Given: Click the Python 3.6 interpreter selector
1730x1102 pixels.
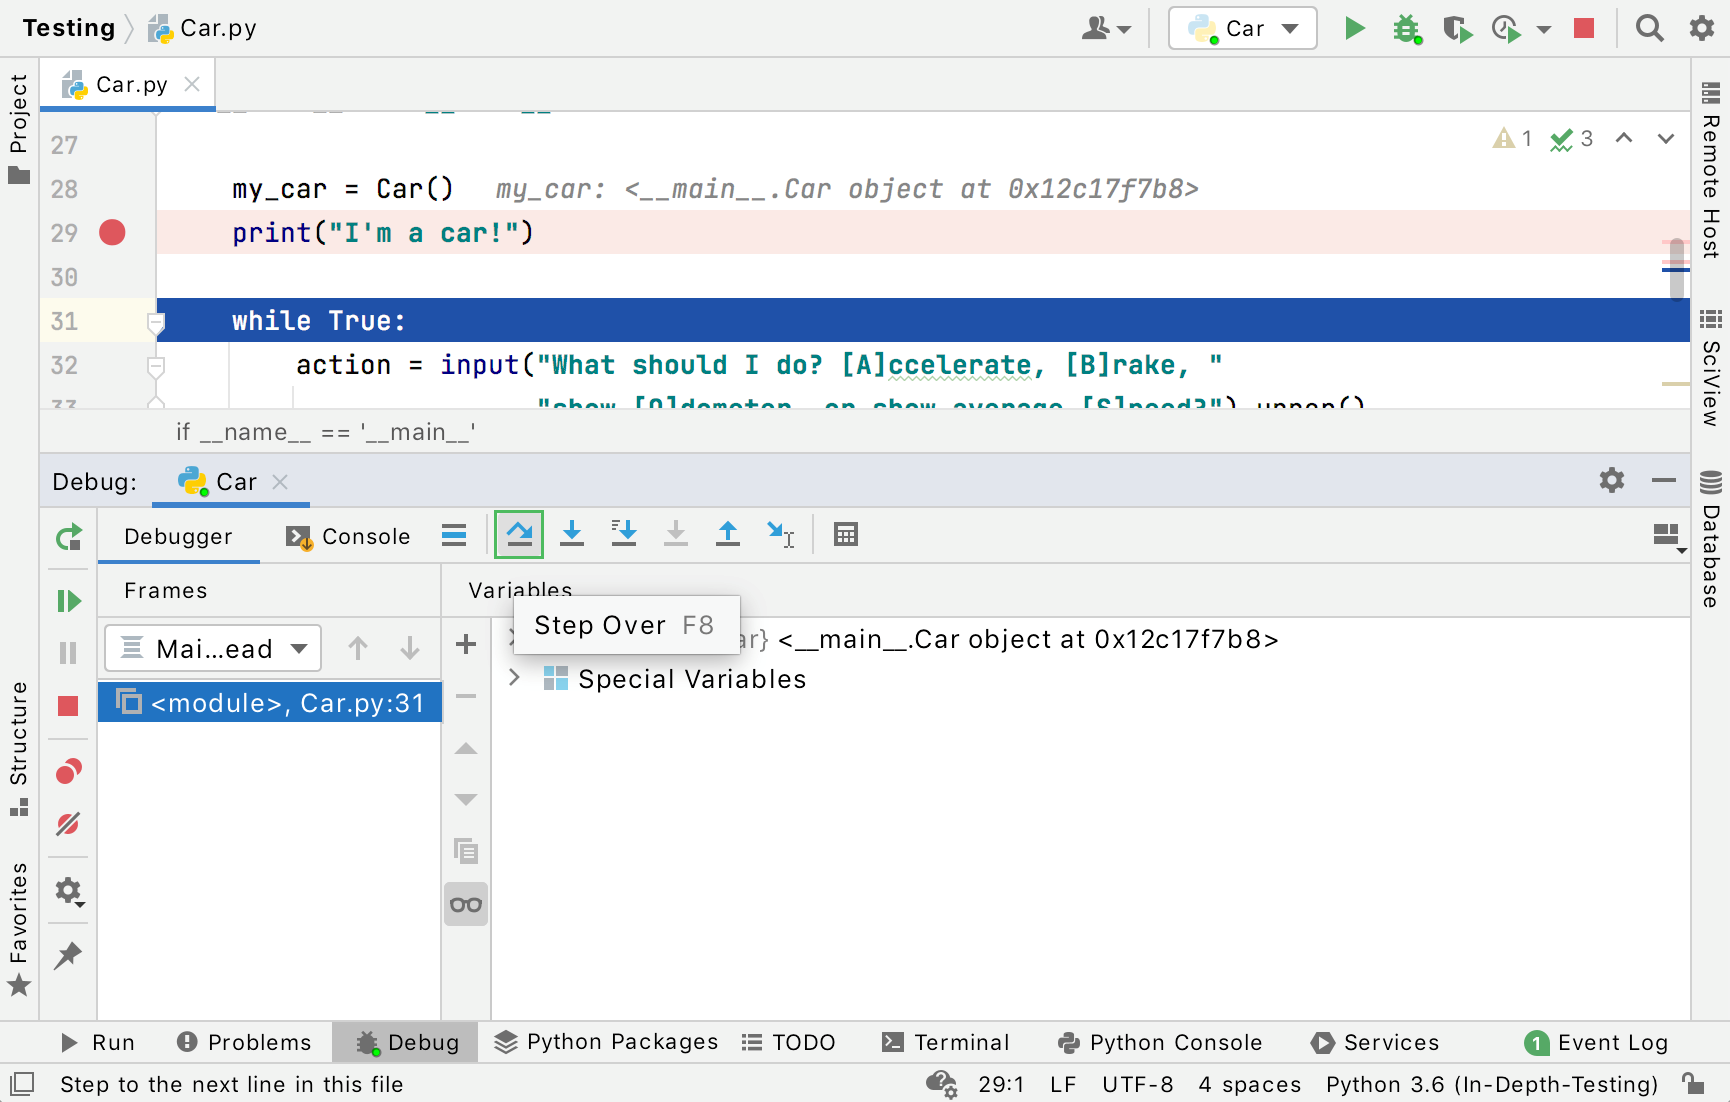Looking at the screenshot, I should point(1491,1084).
